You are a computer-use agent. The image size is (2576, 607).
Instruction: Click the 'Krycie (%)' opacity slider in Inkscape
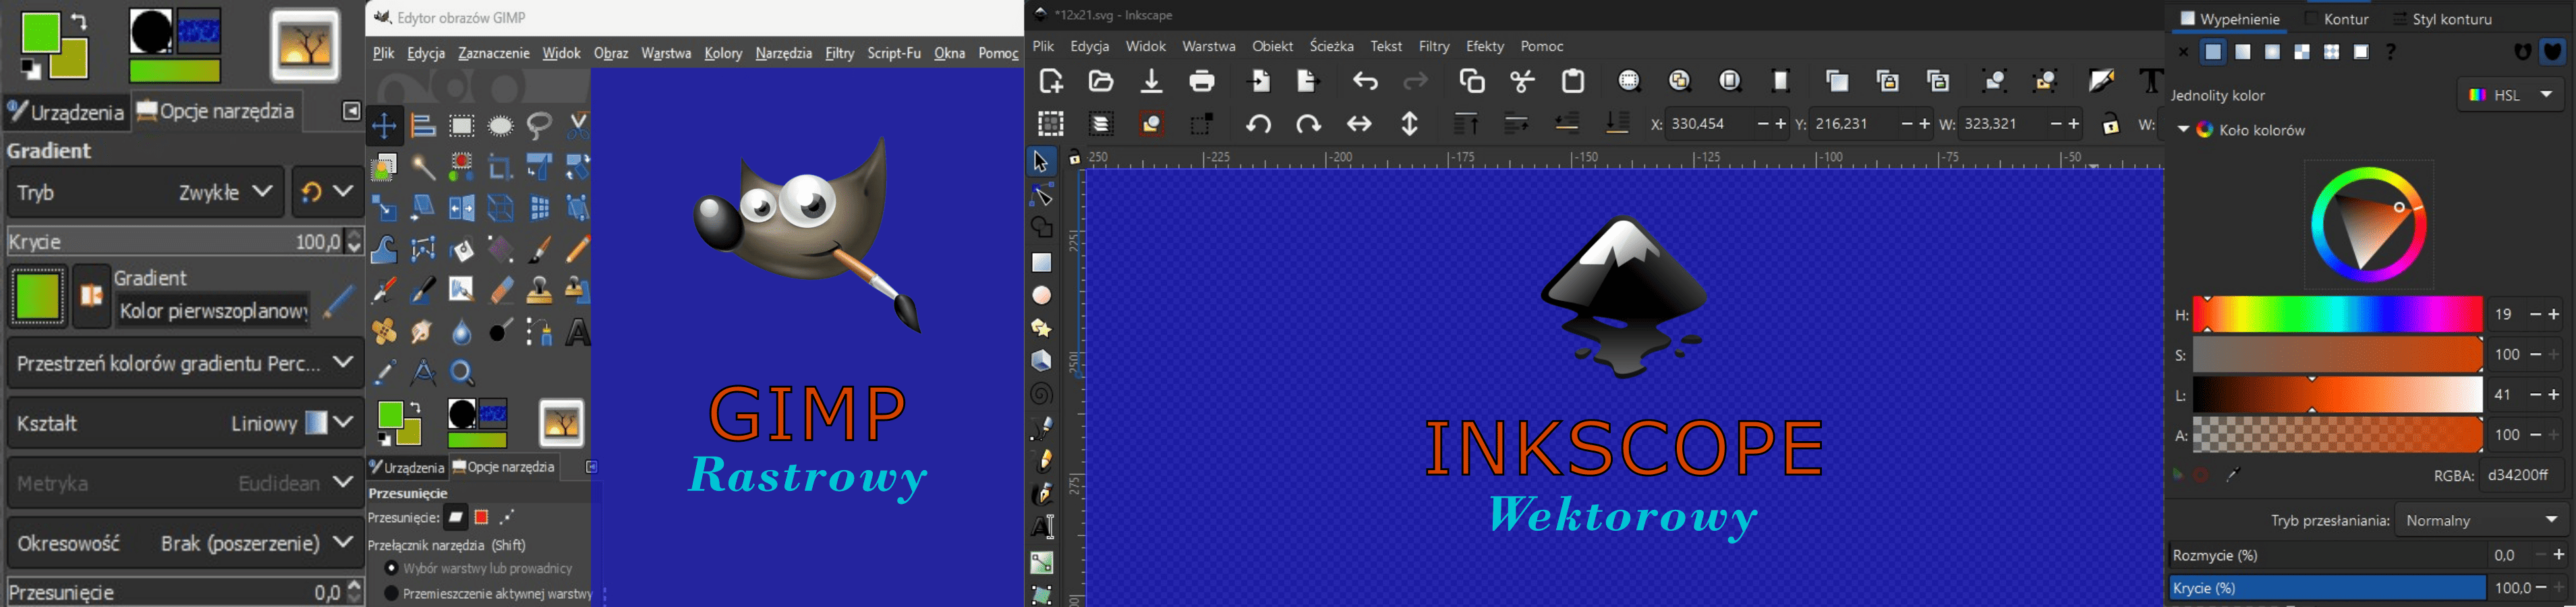point(2327,588)
